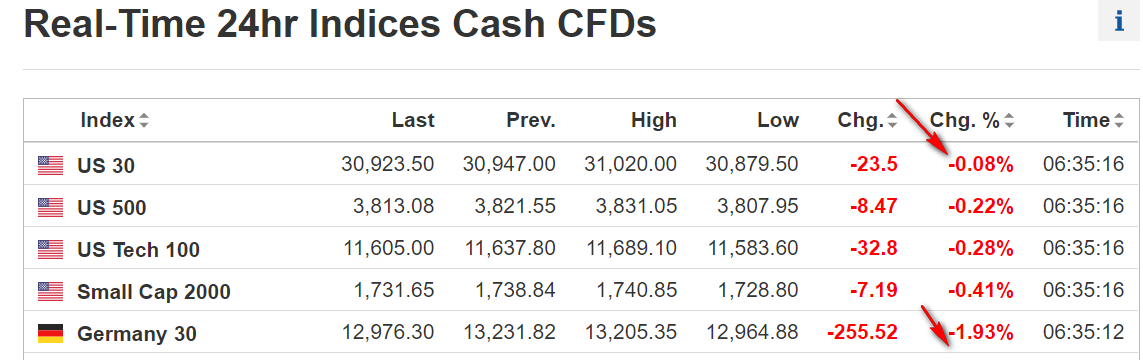
Task: Sort by Chg. column sort arrows
Action: 892,120
